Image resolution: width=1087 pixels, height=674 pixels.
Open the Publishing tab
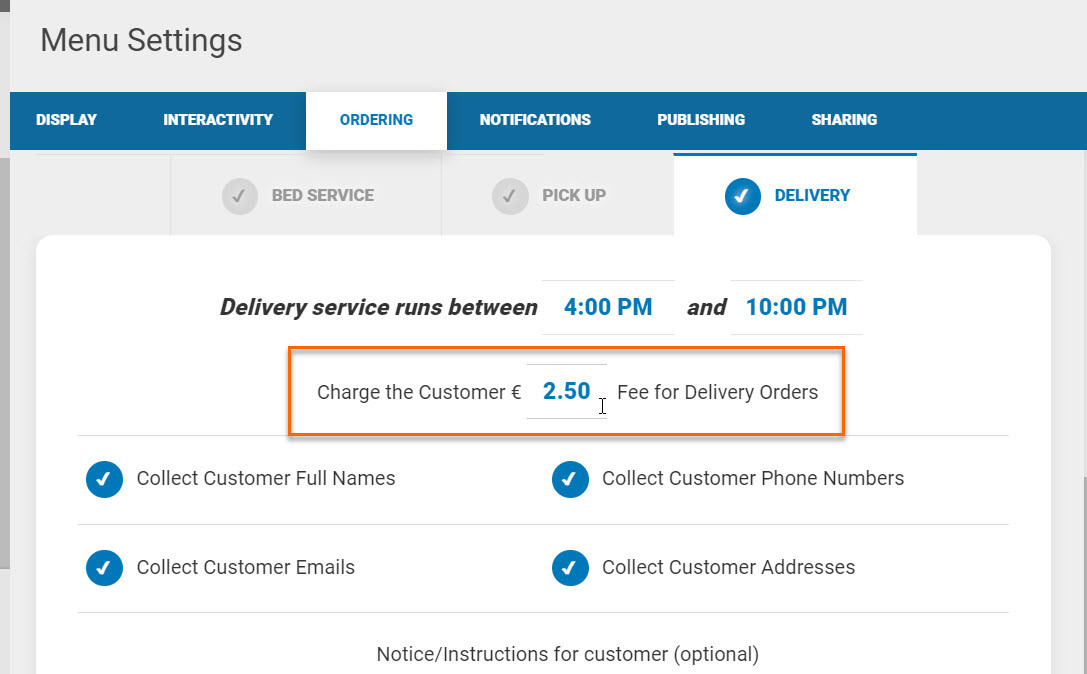[701, 120]
